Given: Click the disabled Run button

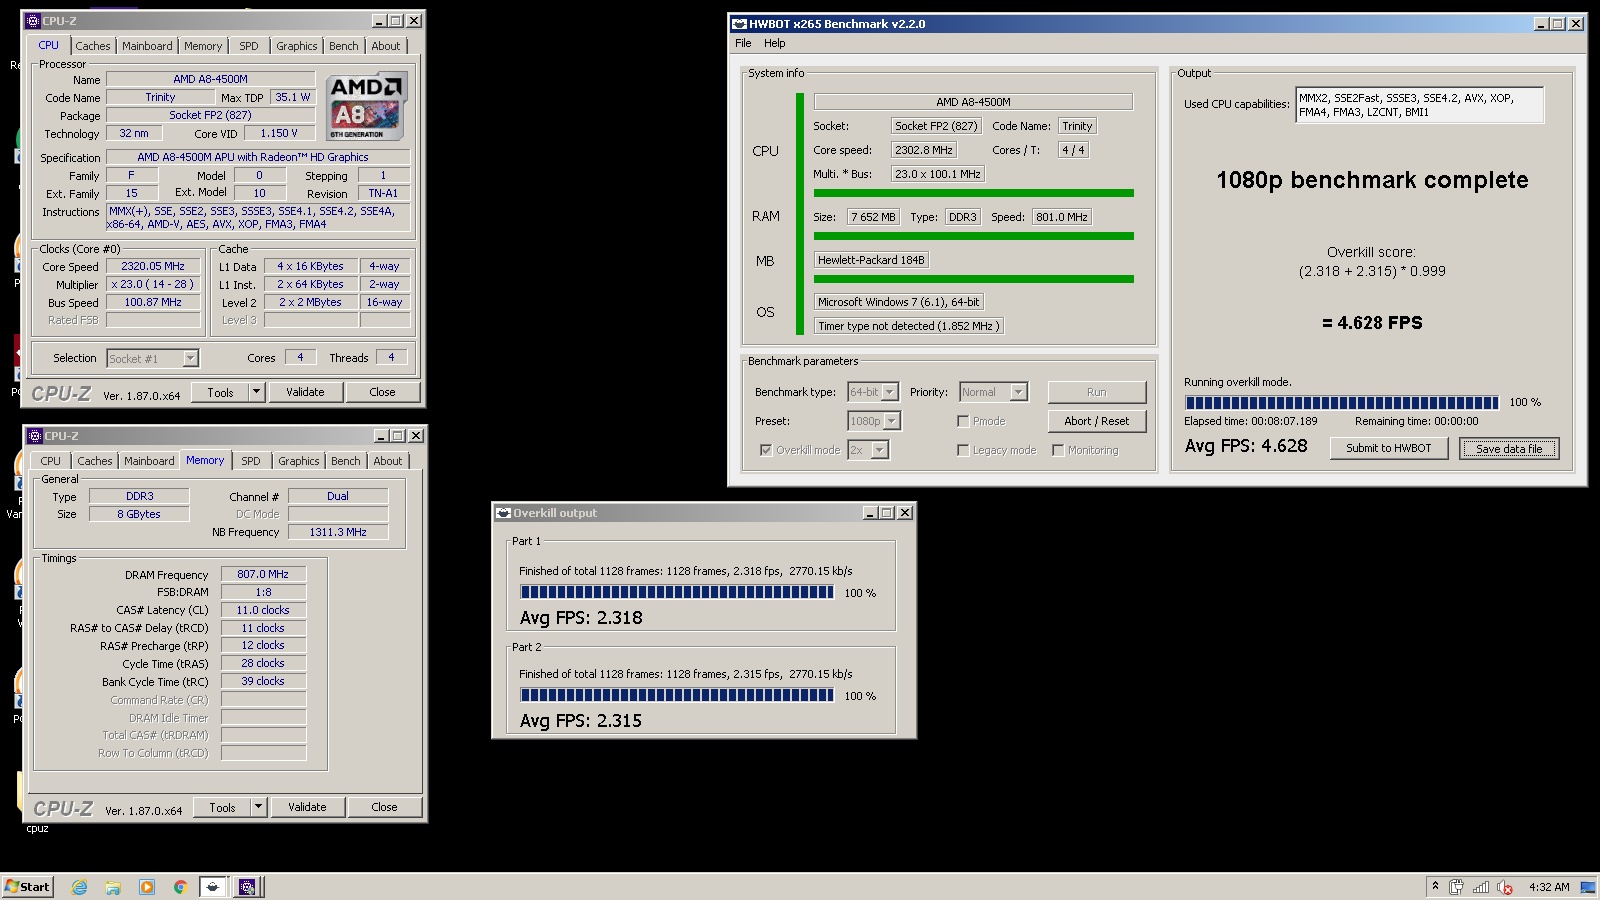Looking at the screenshot, I should click(x=1097, y=392).
